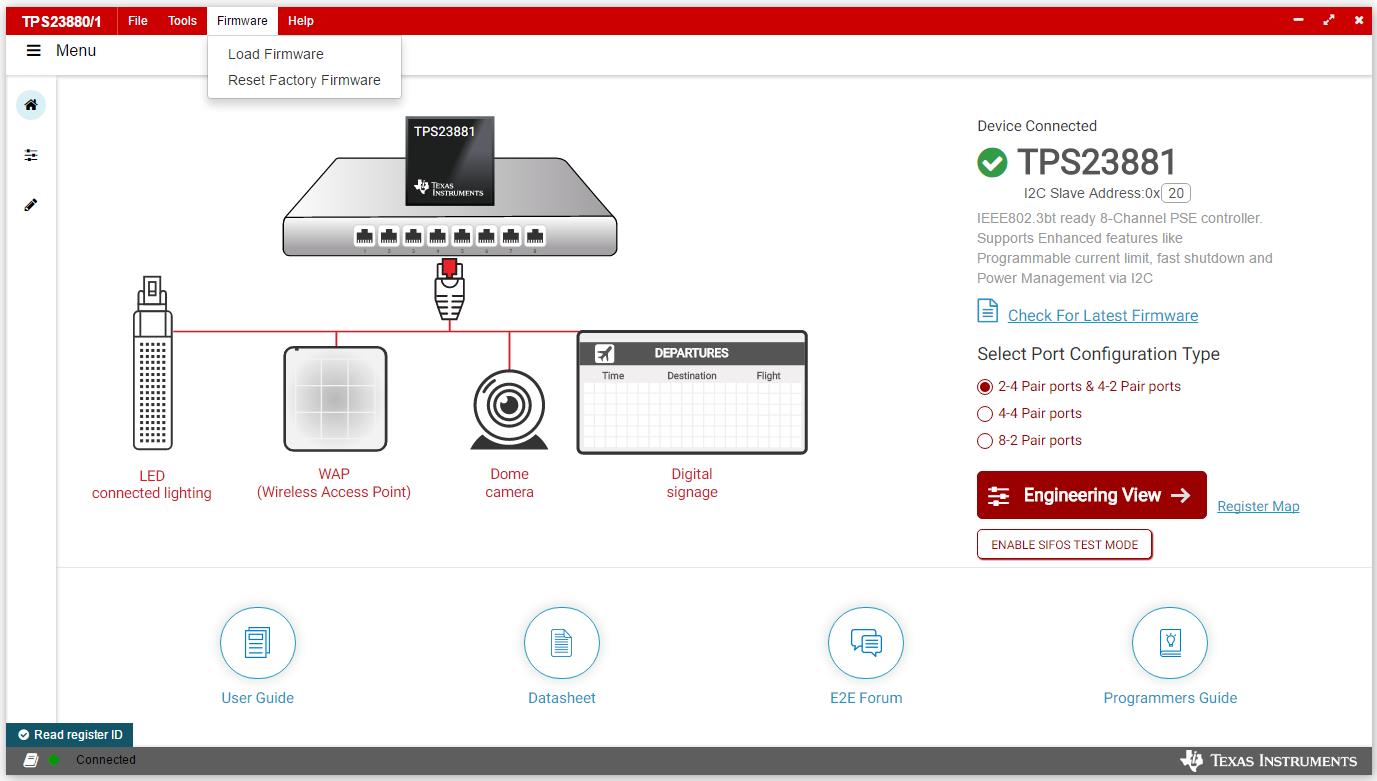Open the log book icon in the status bar
The image size is (1377, 781).
pos(30,760)
